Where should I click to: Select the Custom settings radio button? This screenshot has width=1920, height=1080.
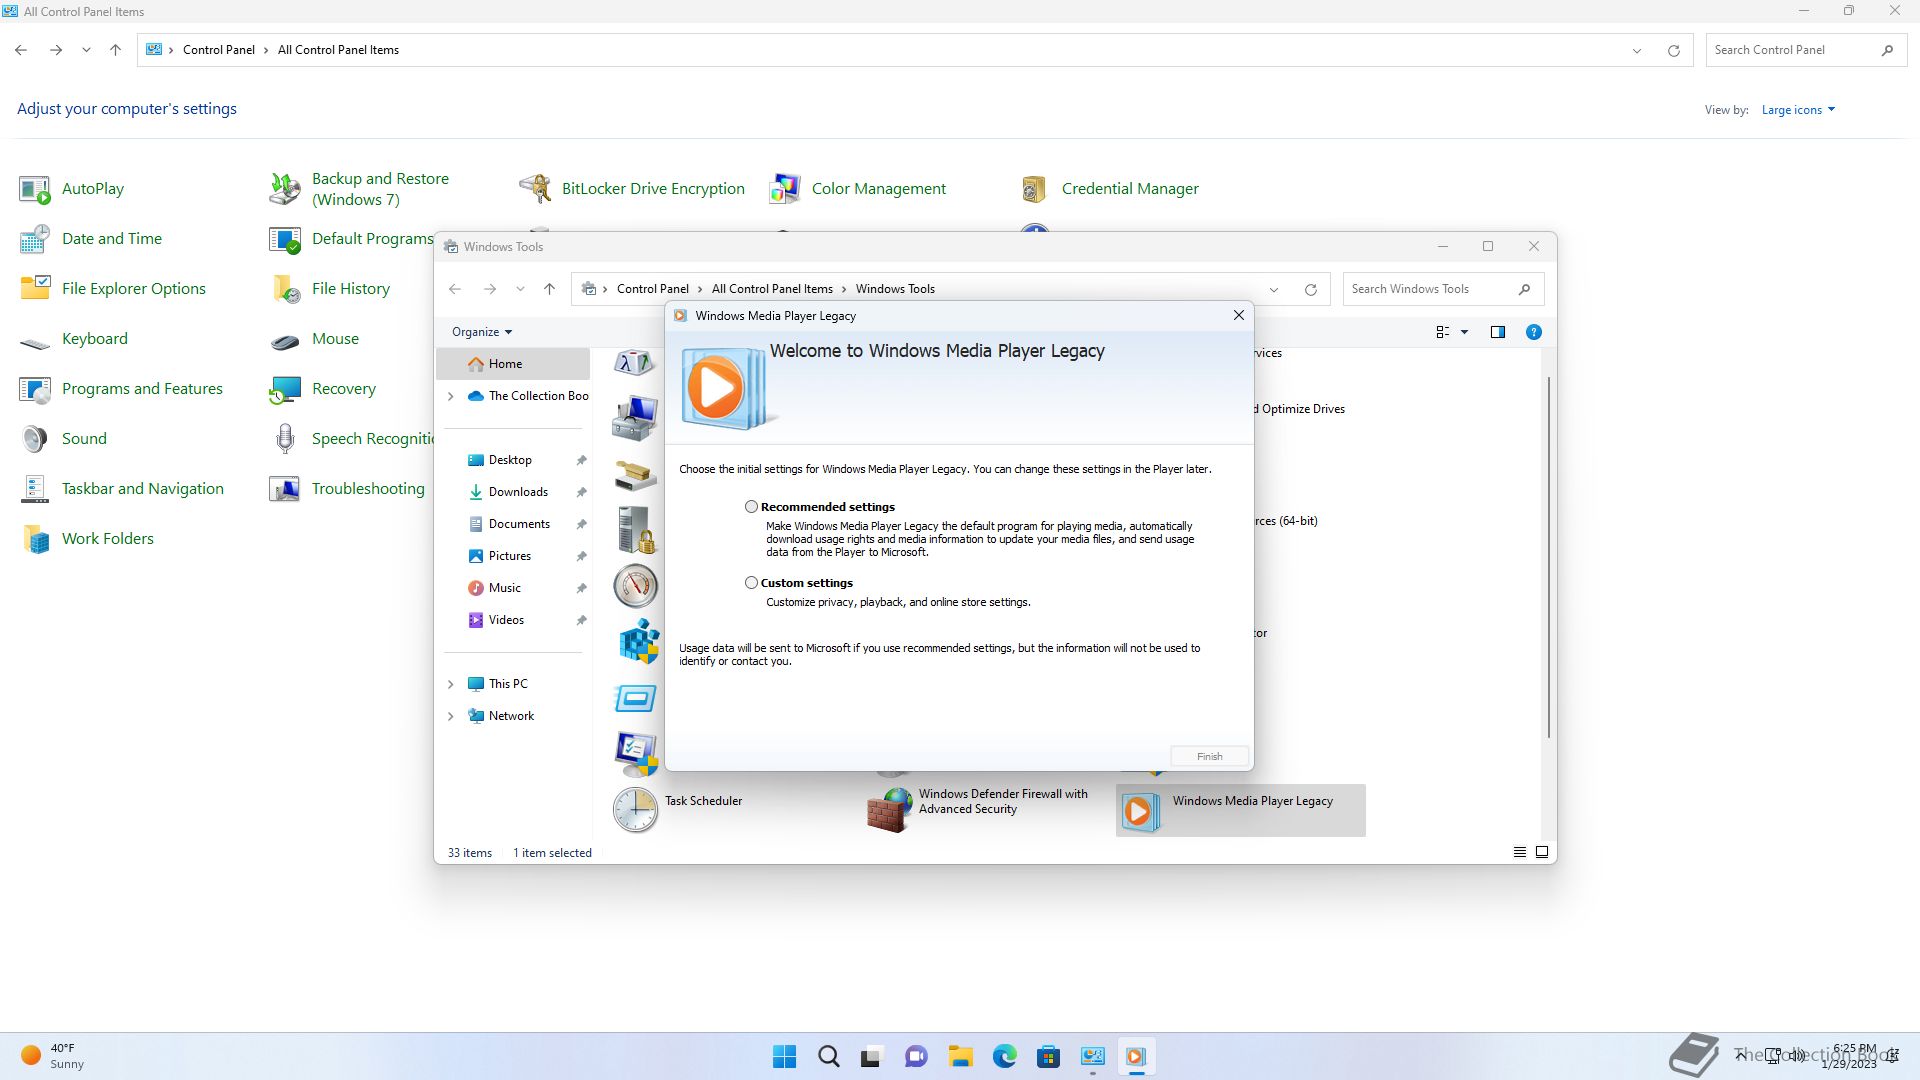tap(751, 583)
